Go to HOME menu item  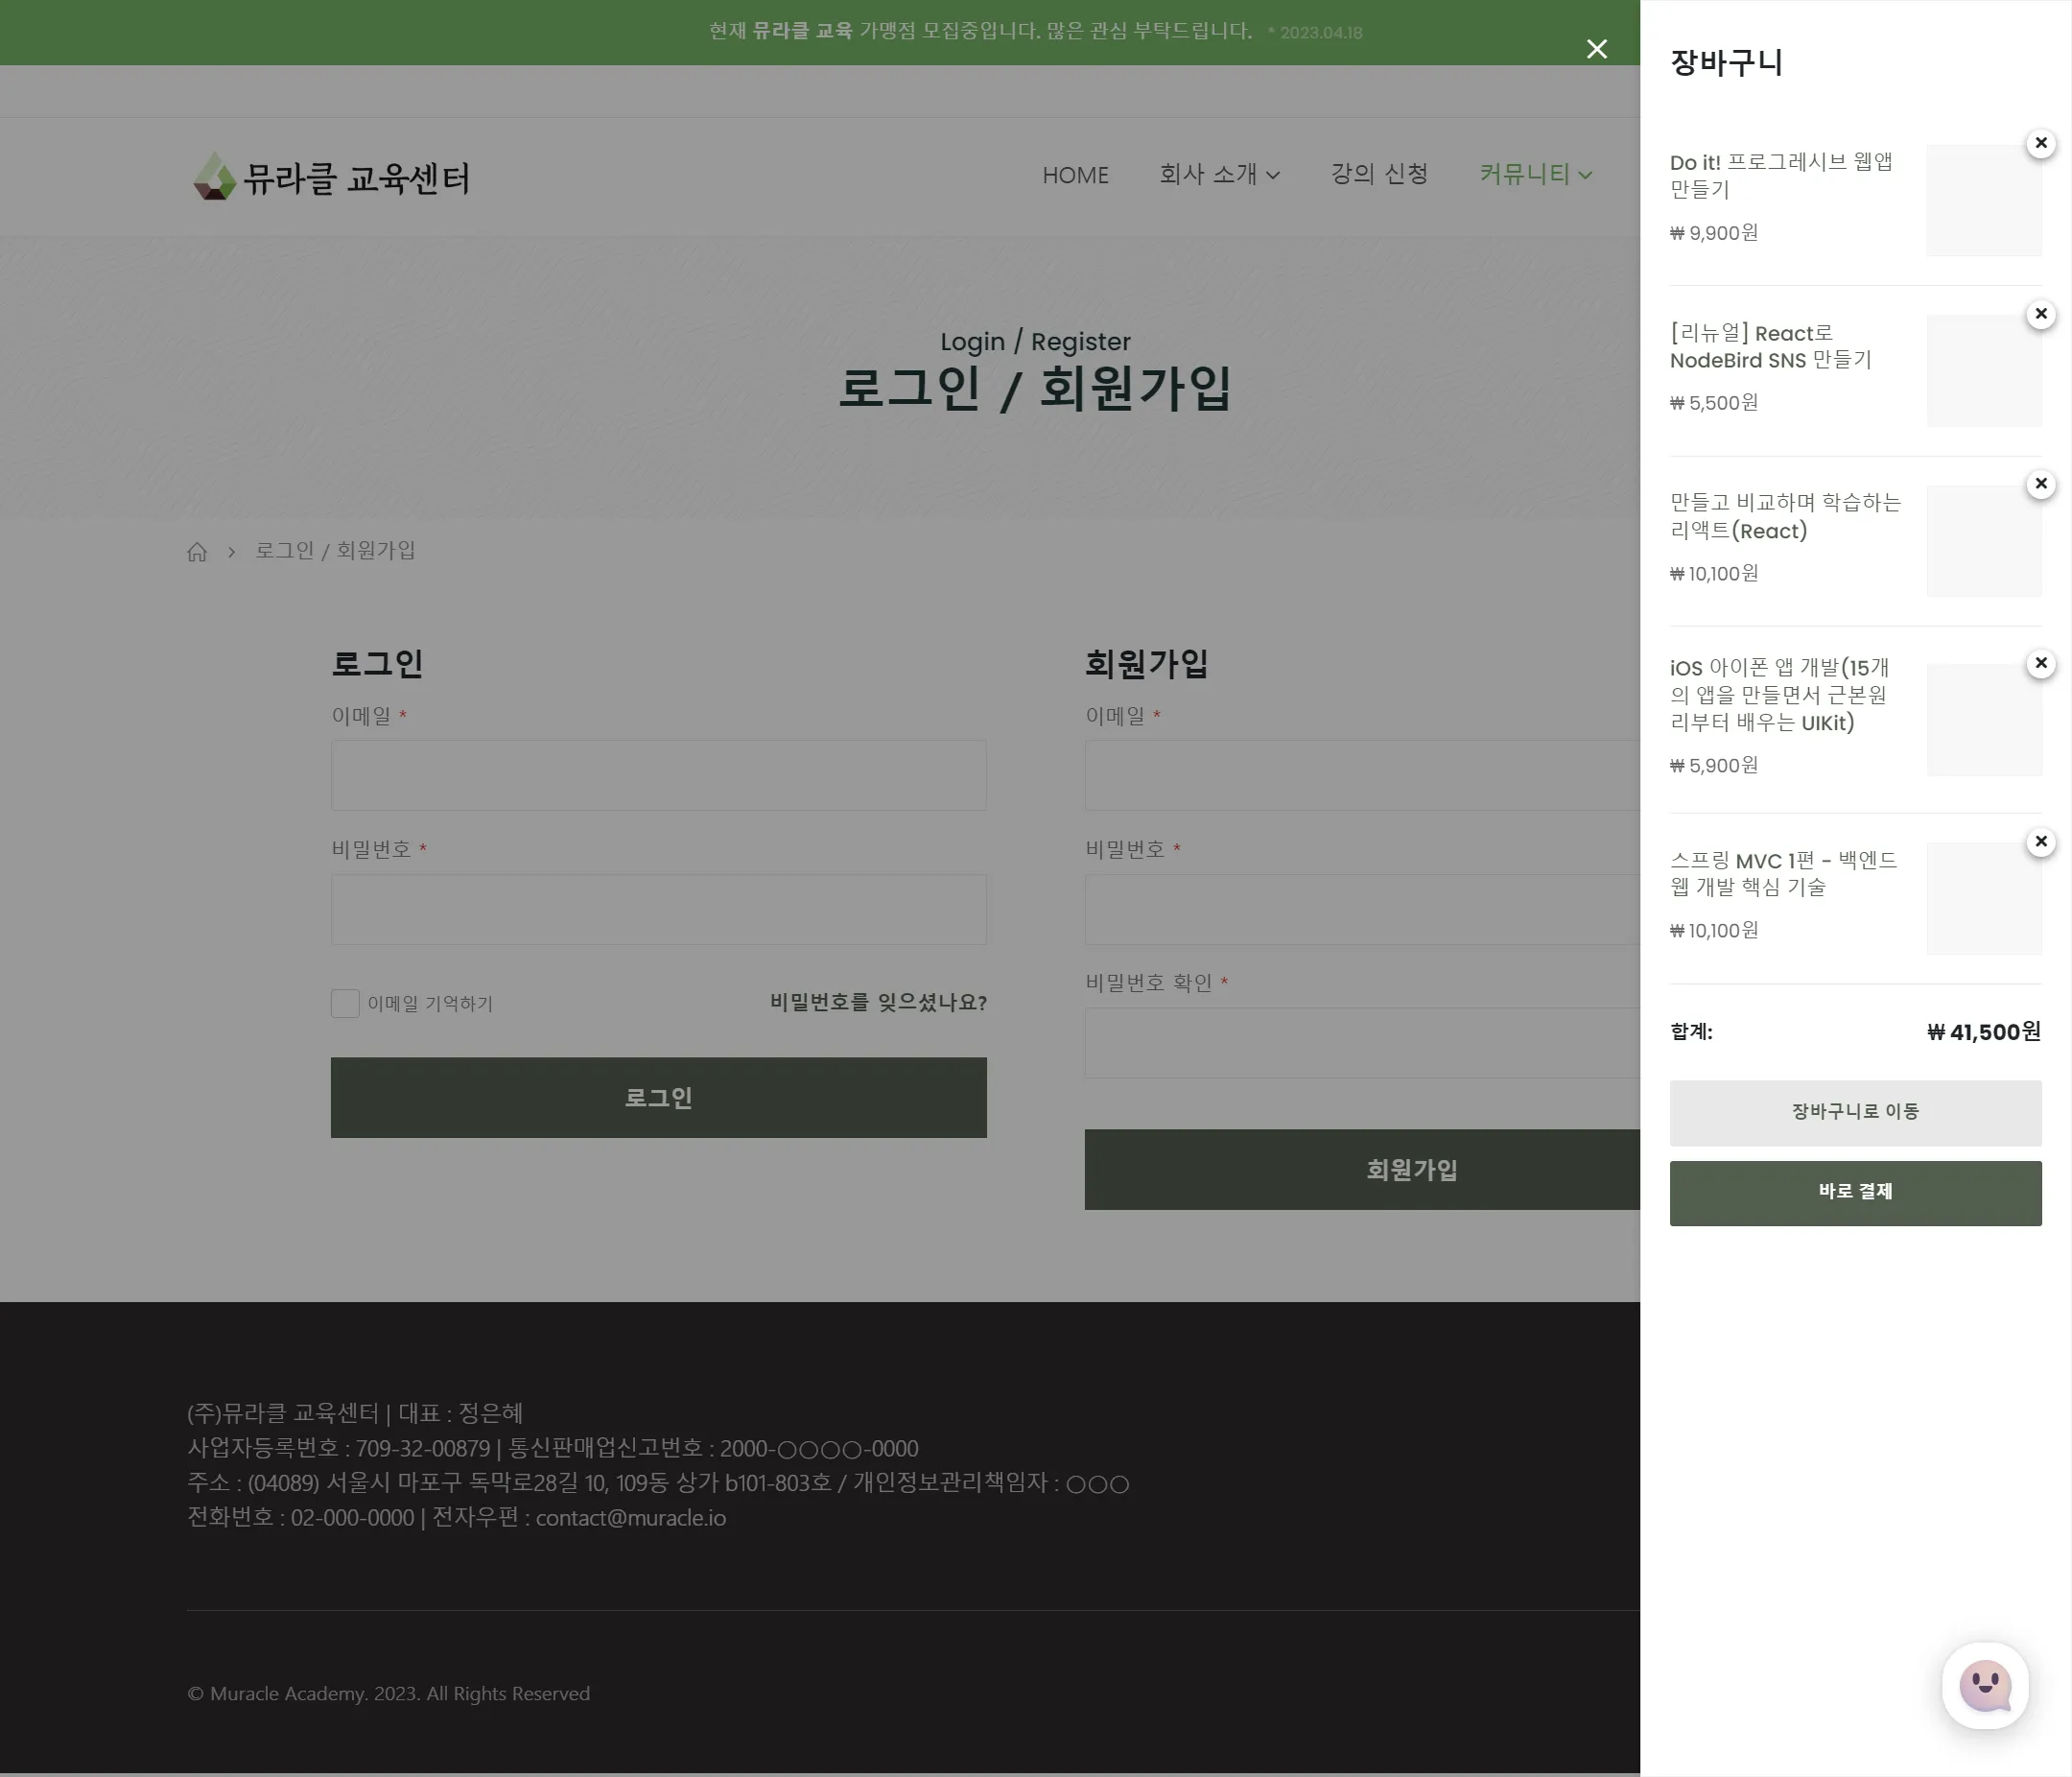[1075, 175]
